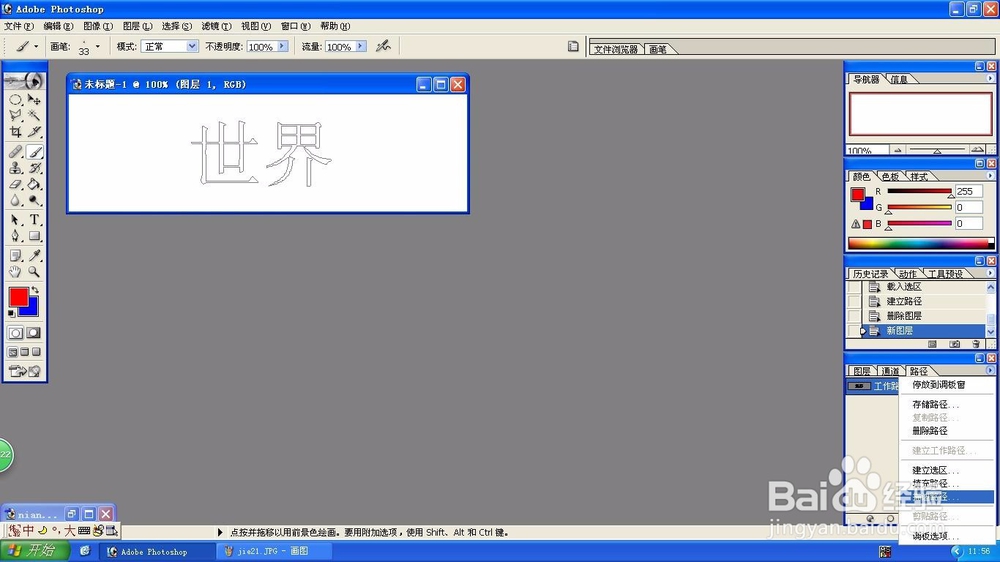
Task: Switch to the 色板 tab
Action: click(890, 177)
